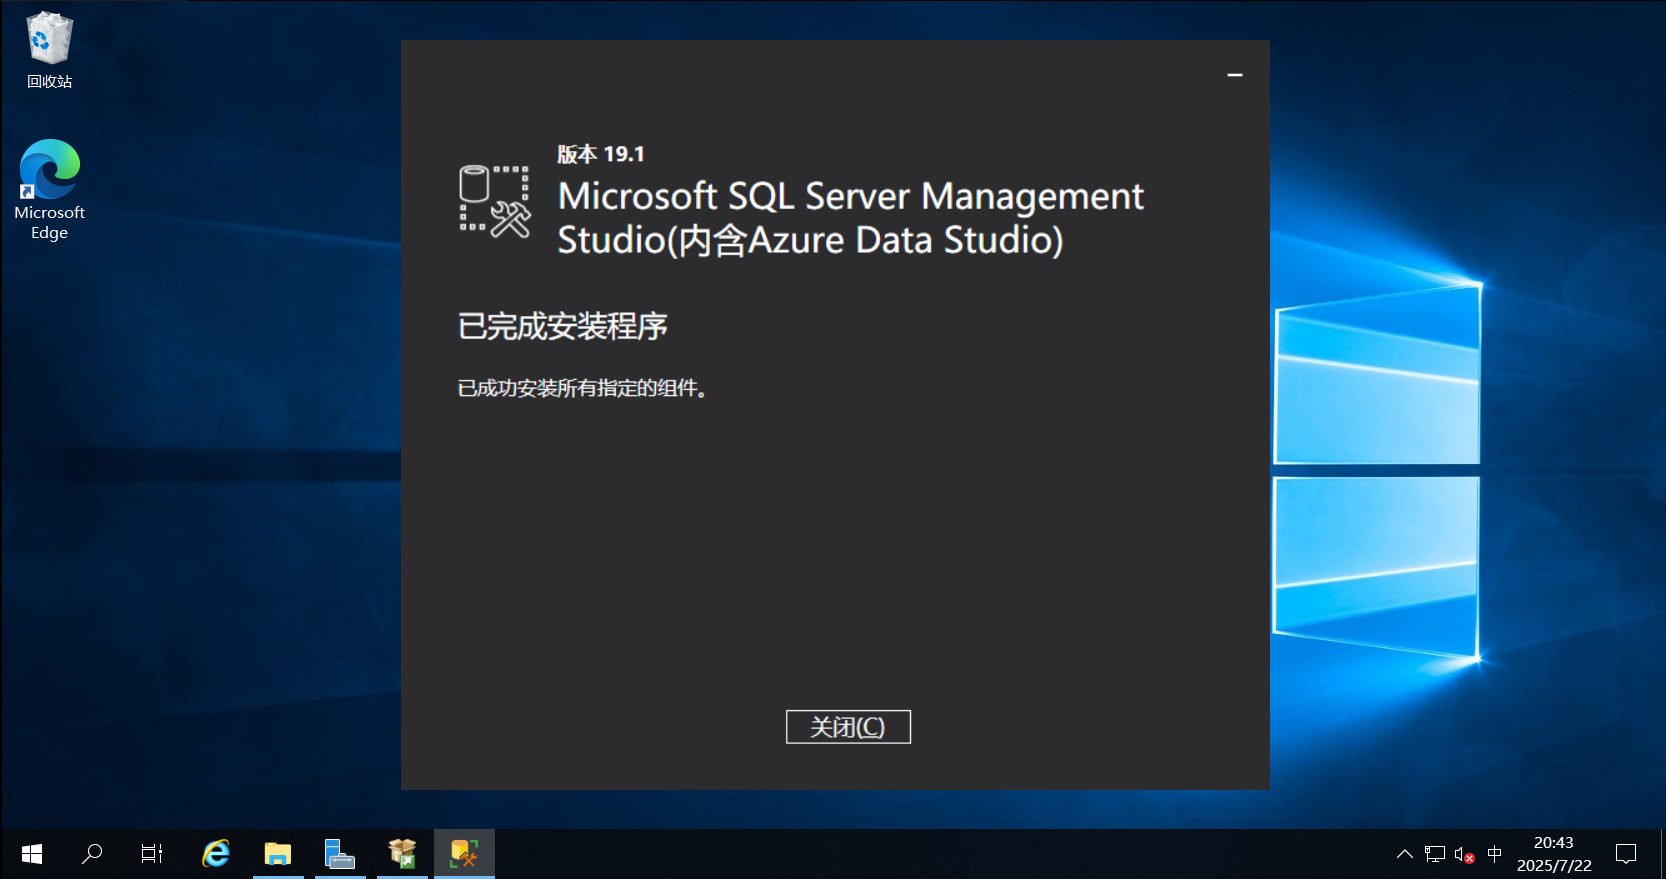Select the Microsoft Edge desktop shortcut
This screenshot has height=879, width=1666.
(49, 190)
